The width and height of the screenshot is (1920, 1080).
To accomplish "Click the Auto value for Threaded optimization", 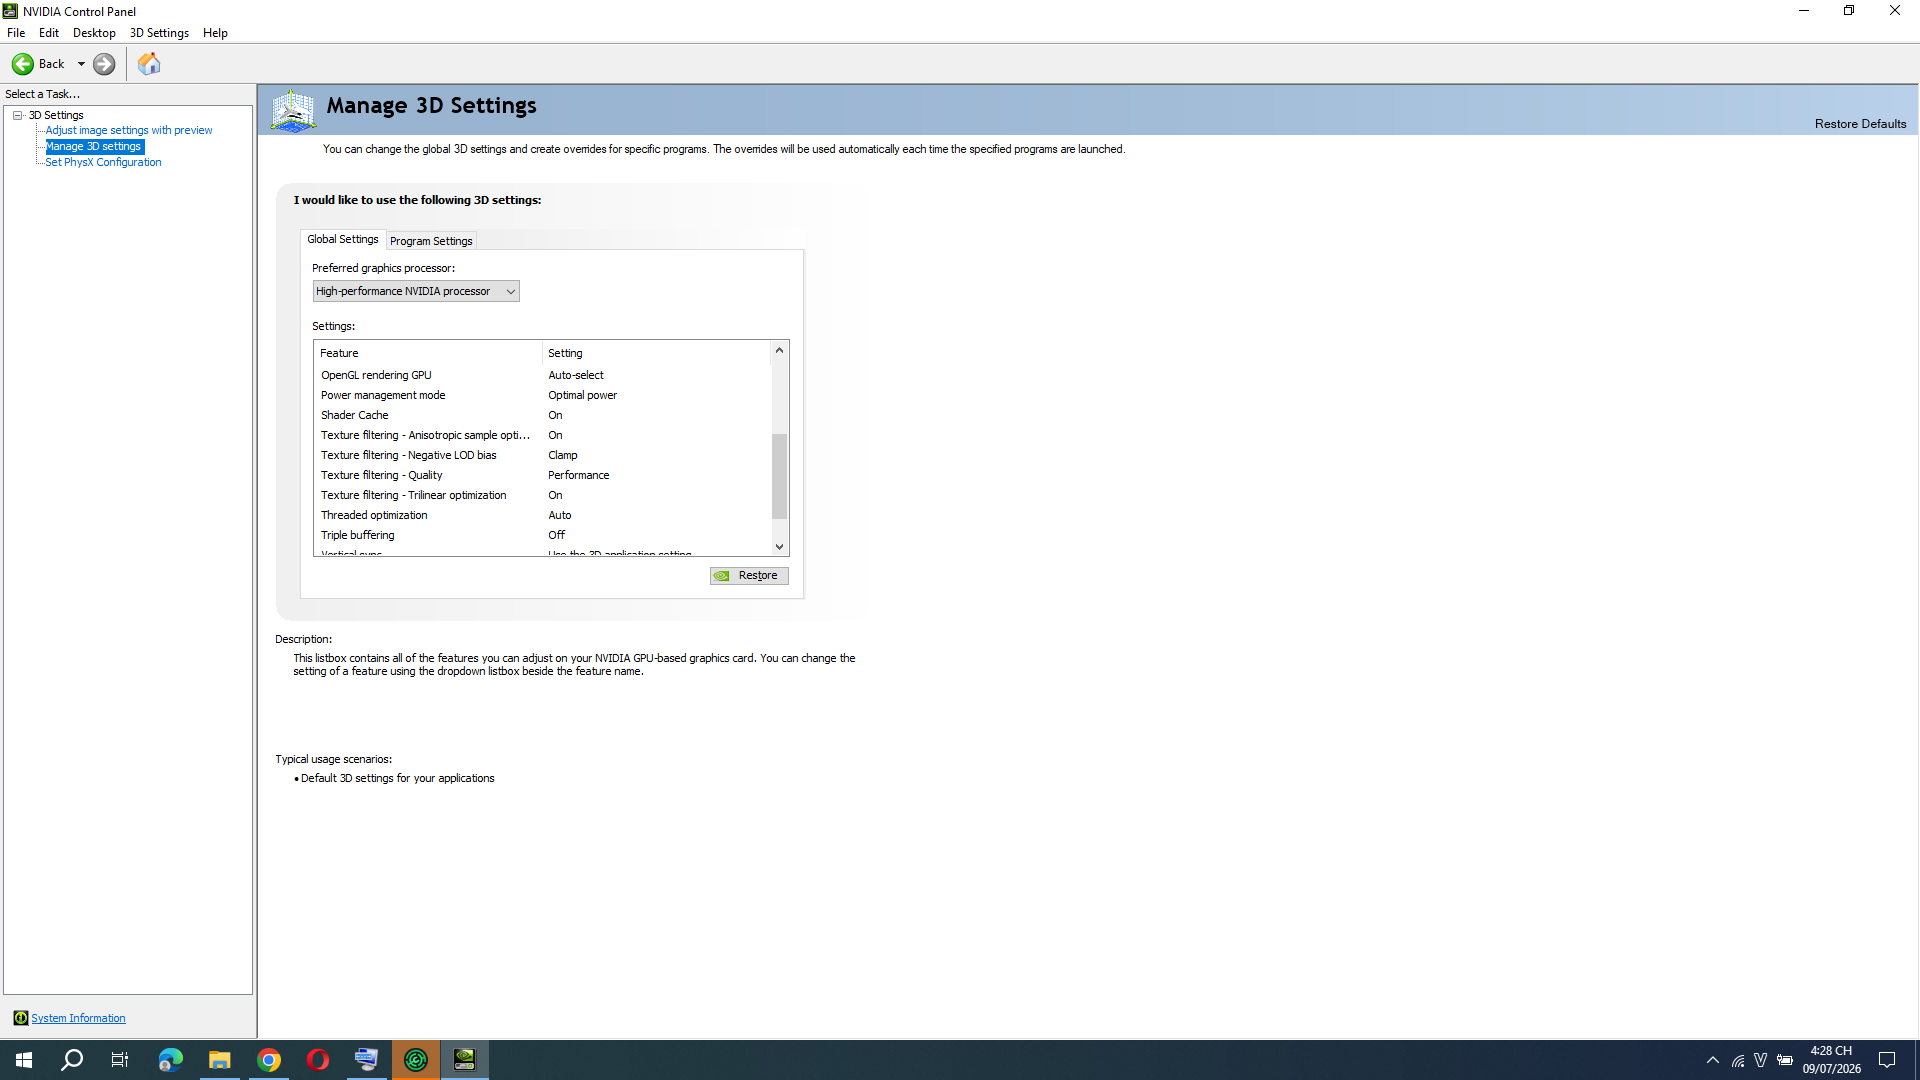I will tap(560, 515).
